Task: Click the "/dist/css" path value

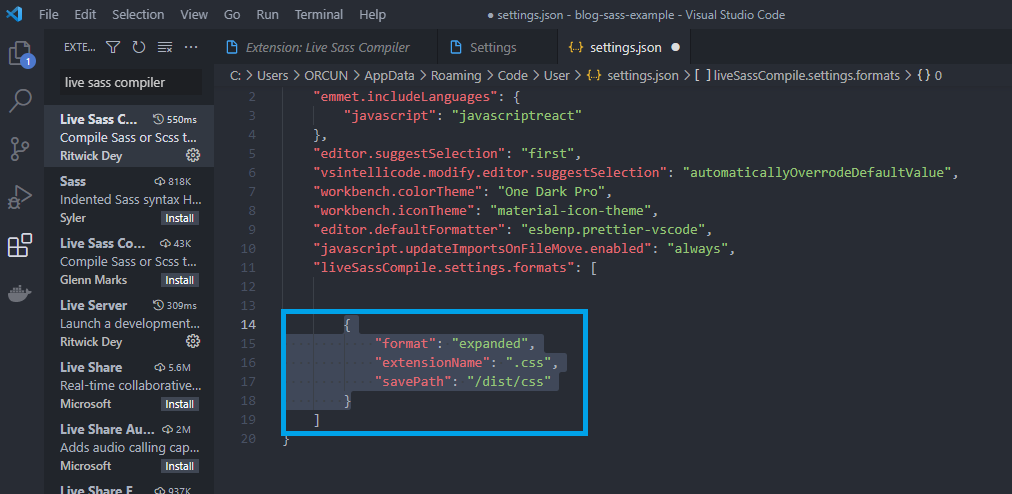Action: (x=509, y=382)
